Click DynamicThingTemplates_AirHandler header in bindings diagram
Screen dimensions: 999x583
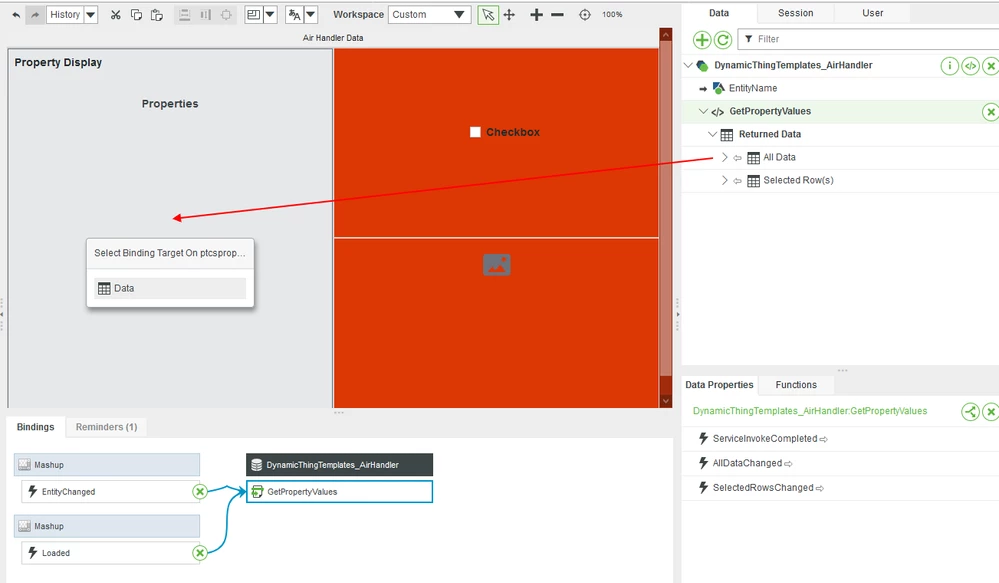click(x=340, y=464)
